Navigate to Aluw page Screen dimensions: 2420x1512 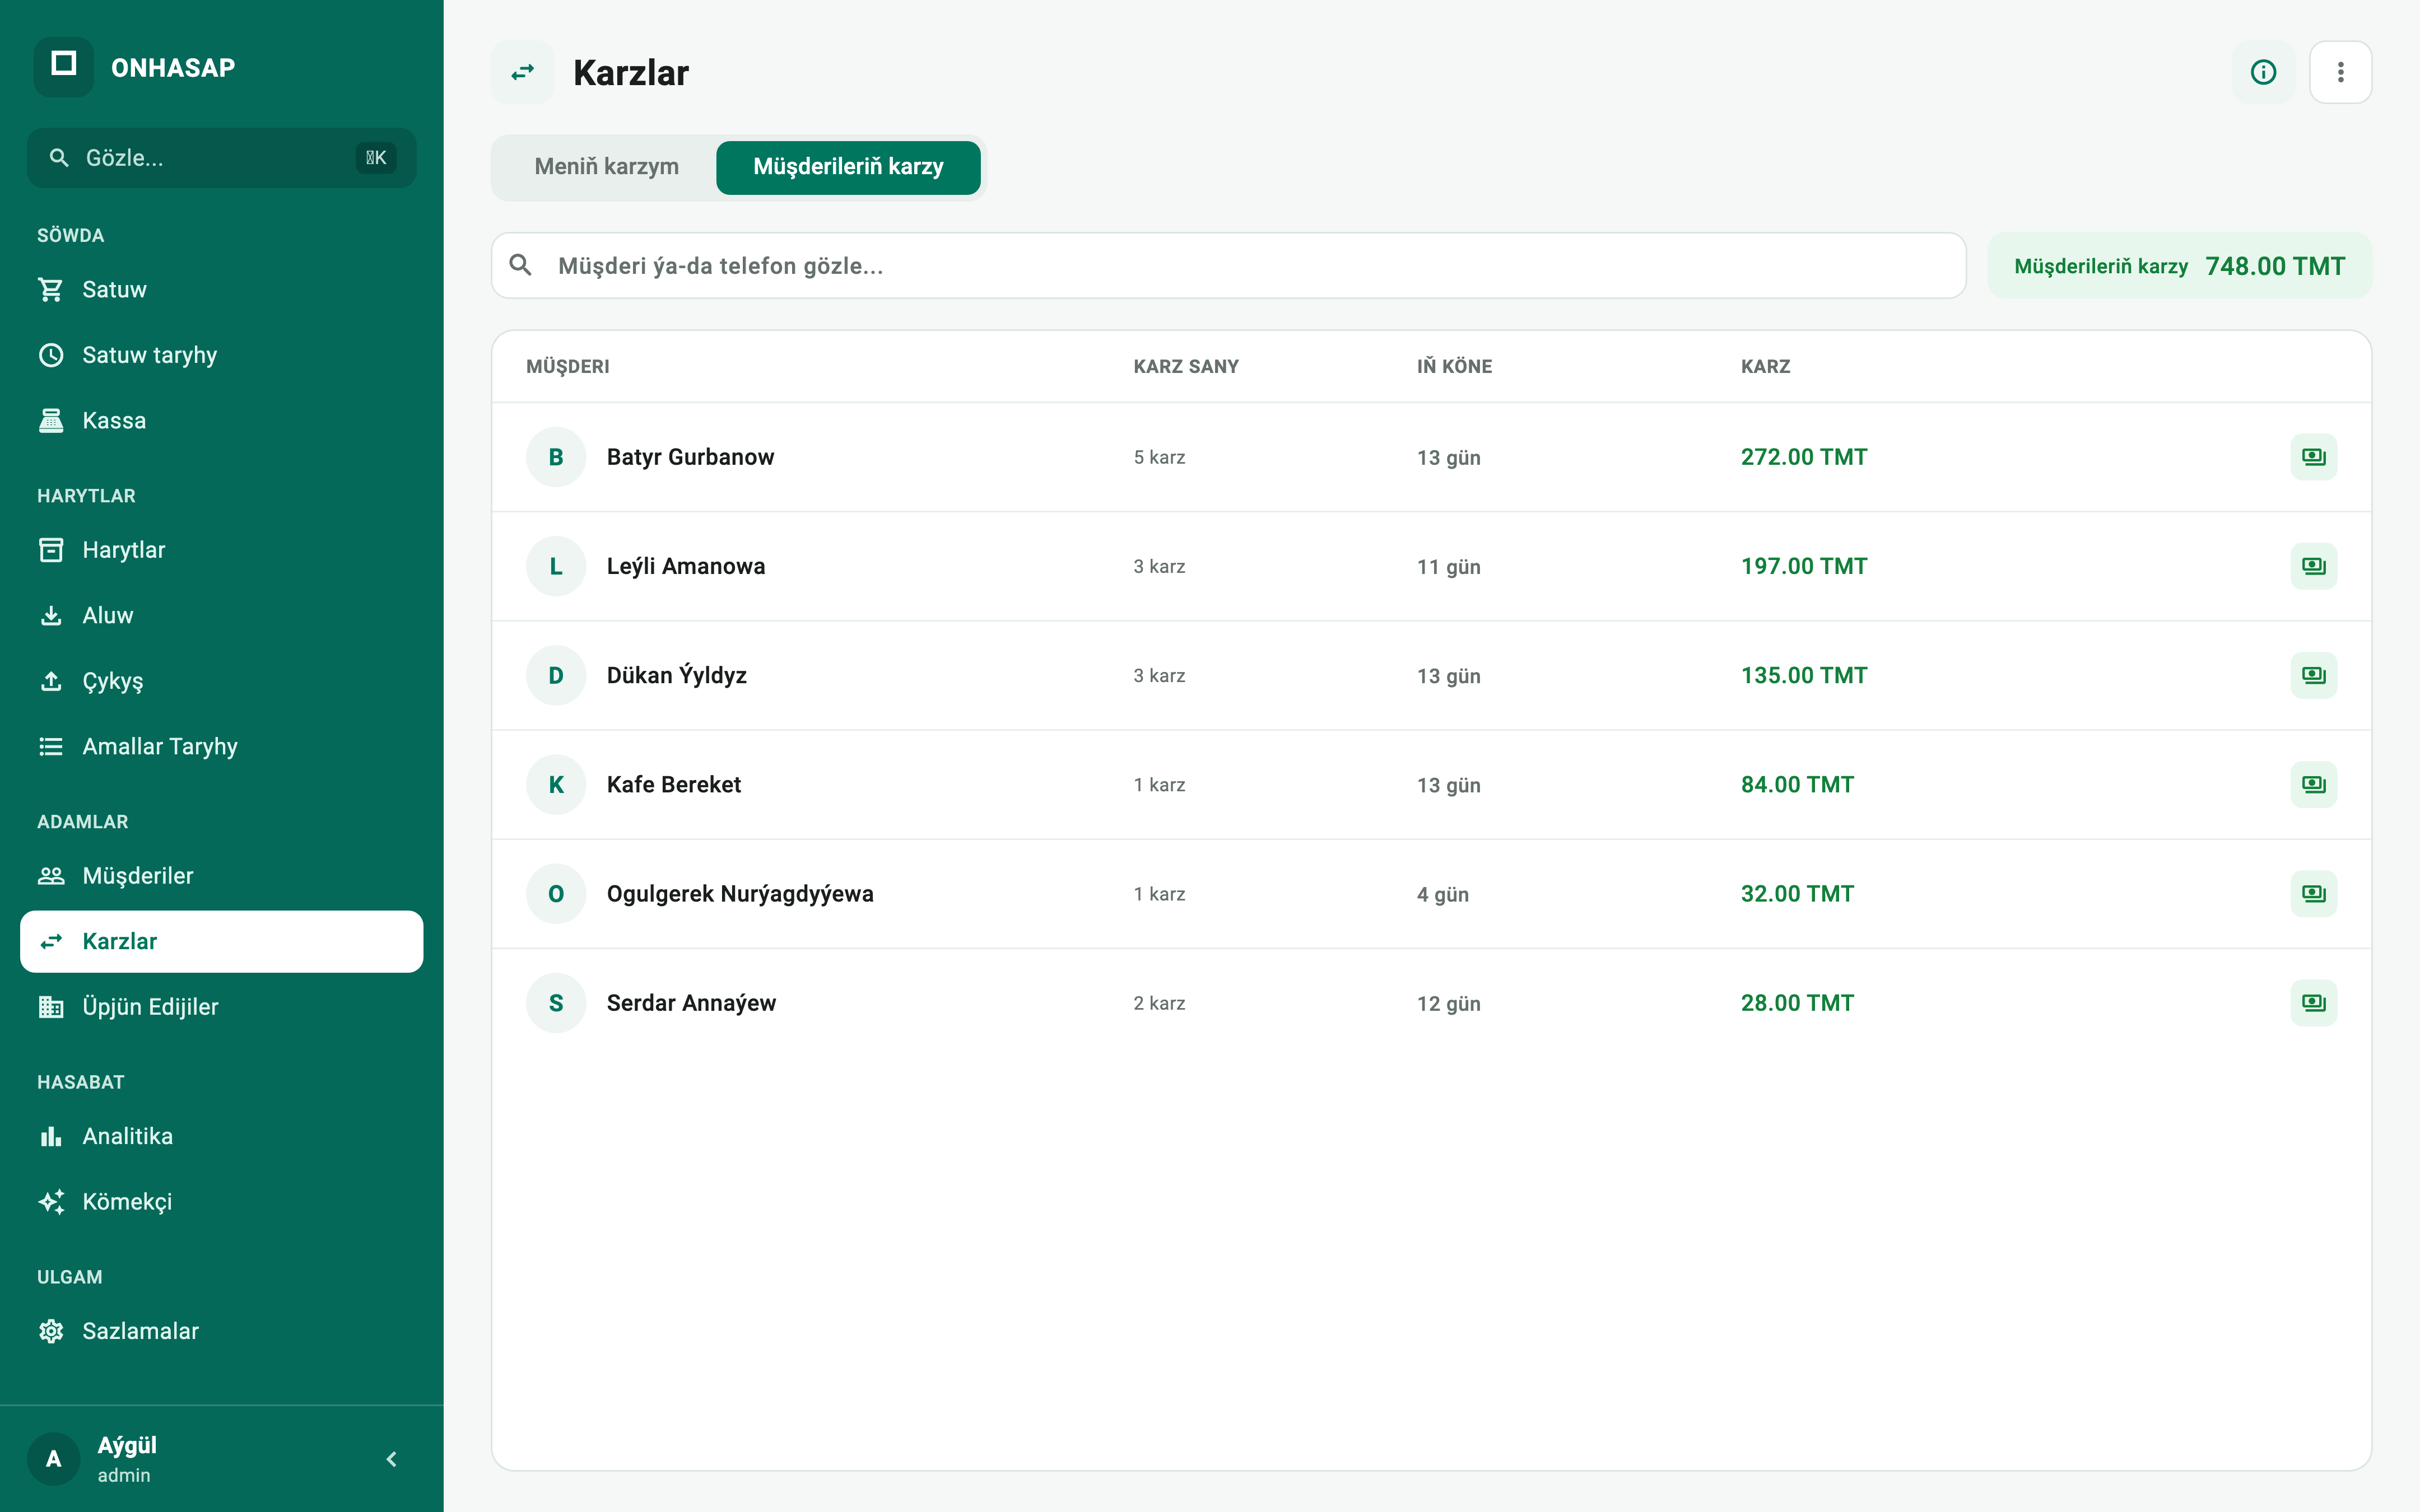click(222, 616)
